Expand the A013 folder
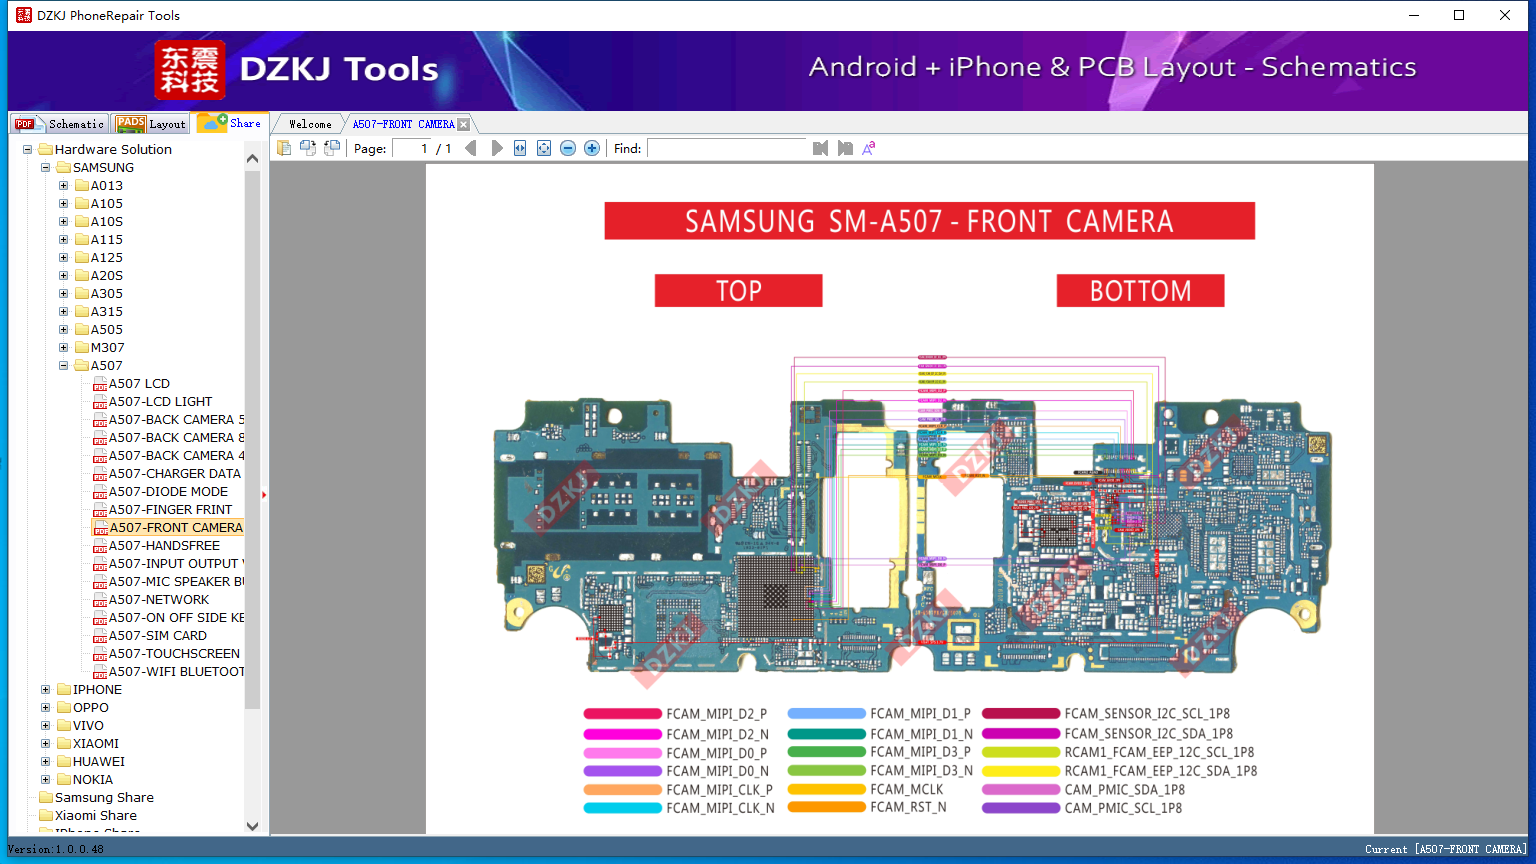The width and height of the screenshot is (1536, 864). point(64,185)
